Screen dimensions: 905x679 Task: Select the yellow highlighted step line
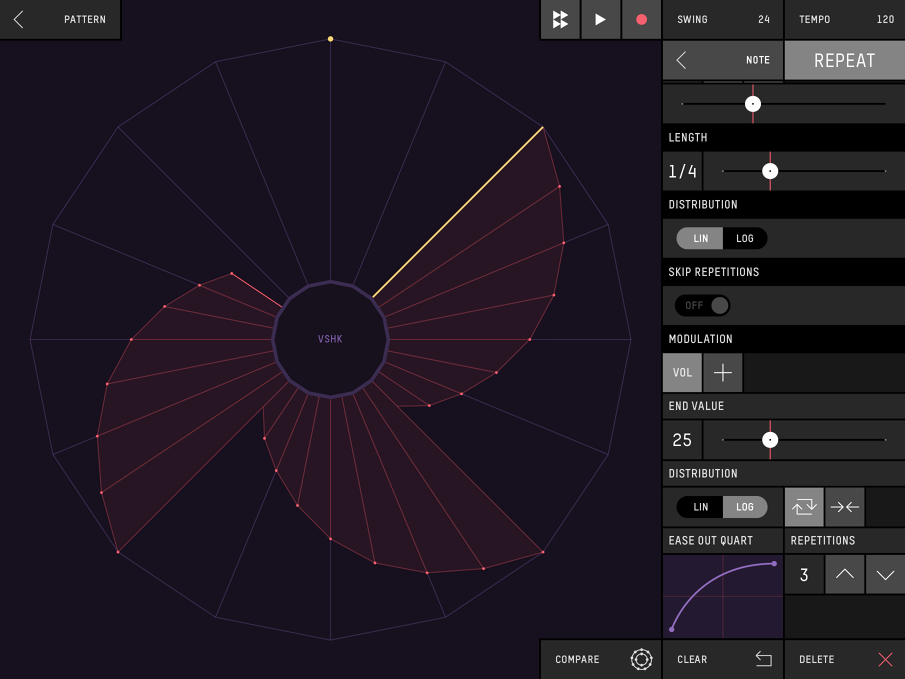point(458,212)
